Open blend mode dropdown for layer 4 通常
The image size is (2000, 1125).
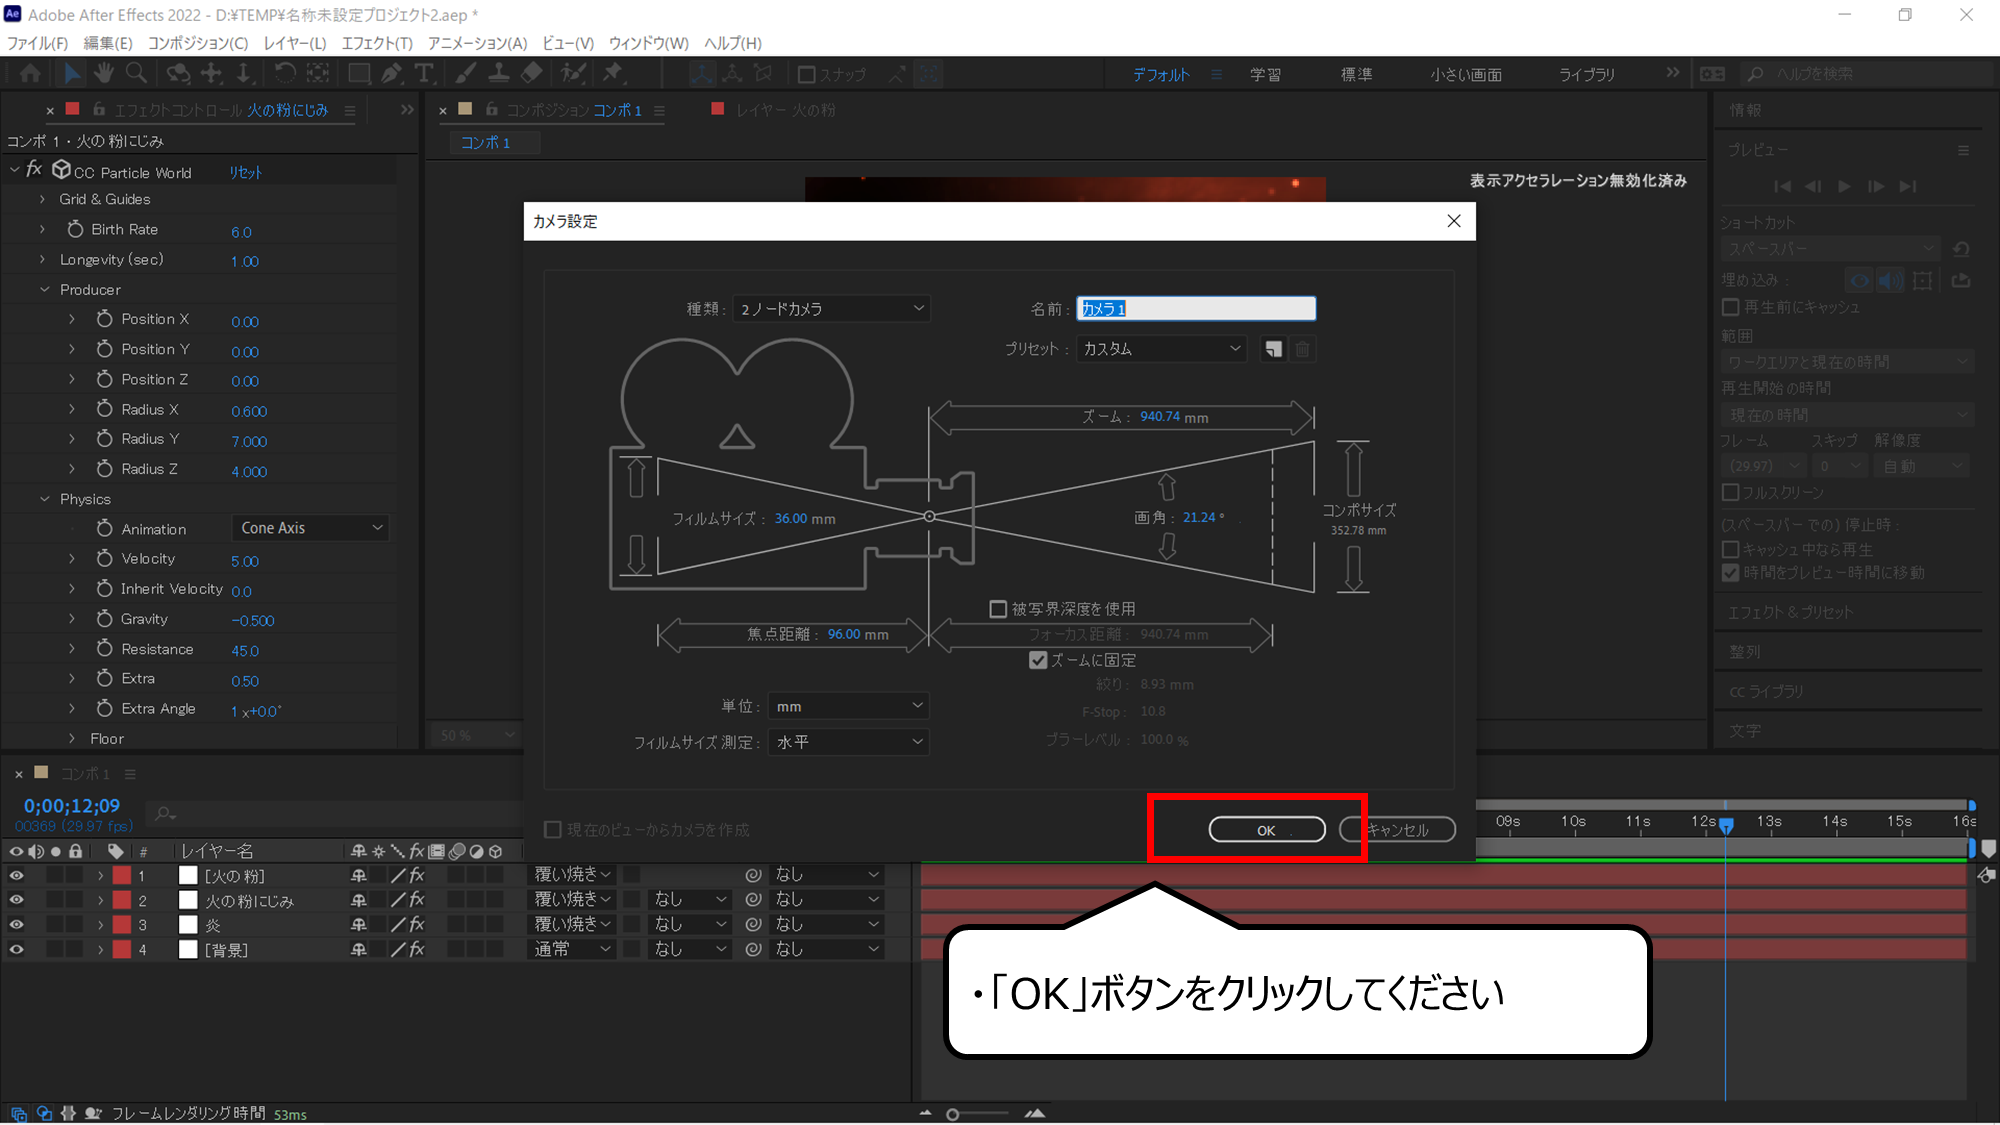[x=572, y=949]
